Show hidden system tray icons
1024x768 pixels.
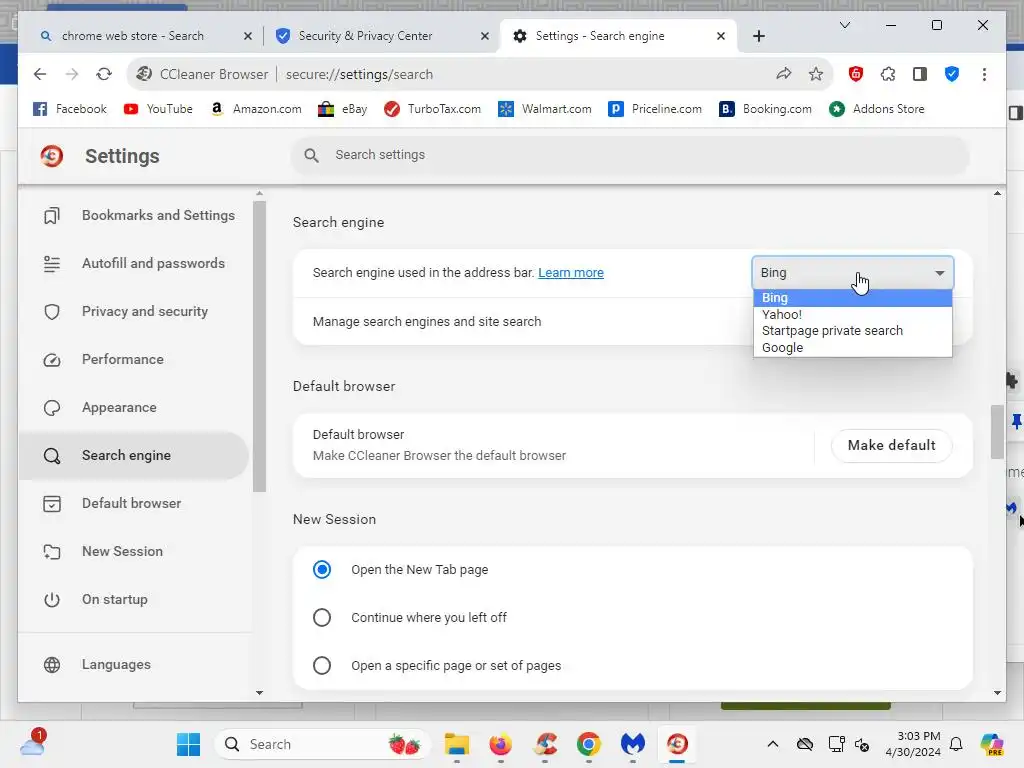click(773, 744)
